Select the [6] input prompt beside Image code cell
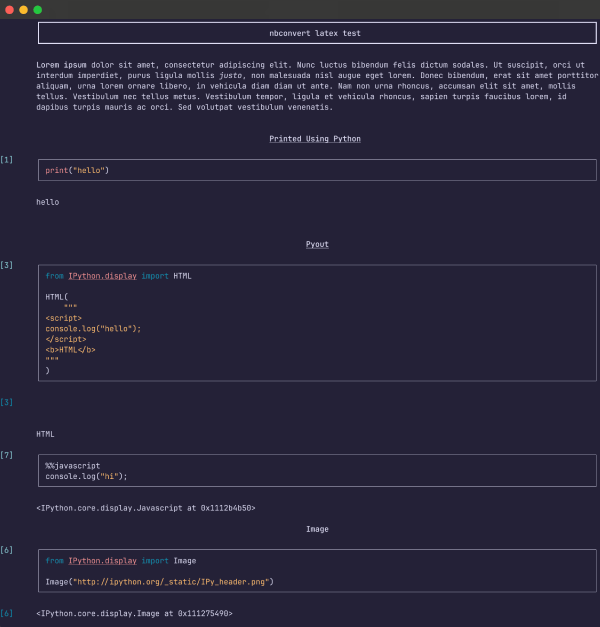 pos(6,550)
